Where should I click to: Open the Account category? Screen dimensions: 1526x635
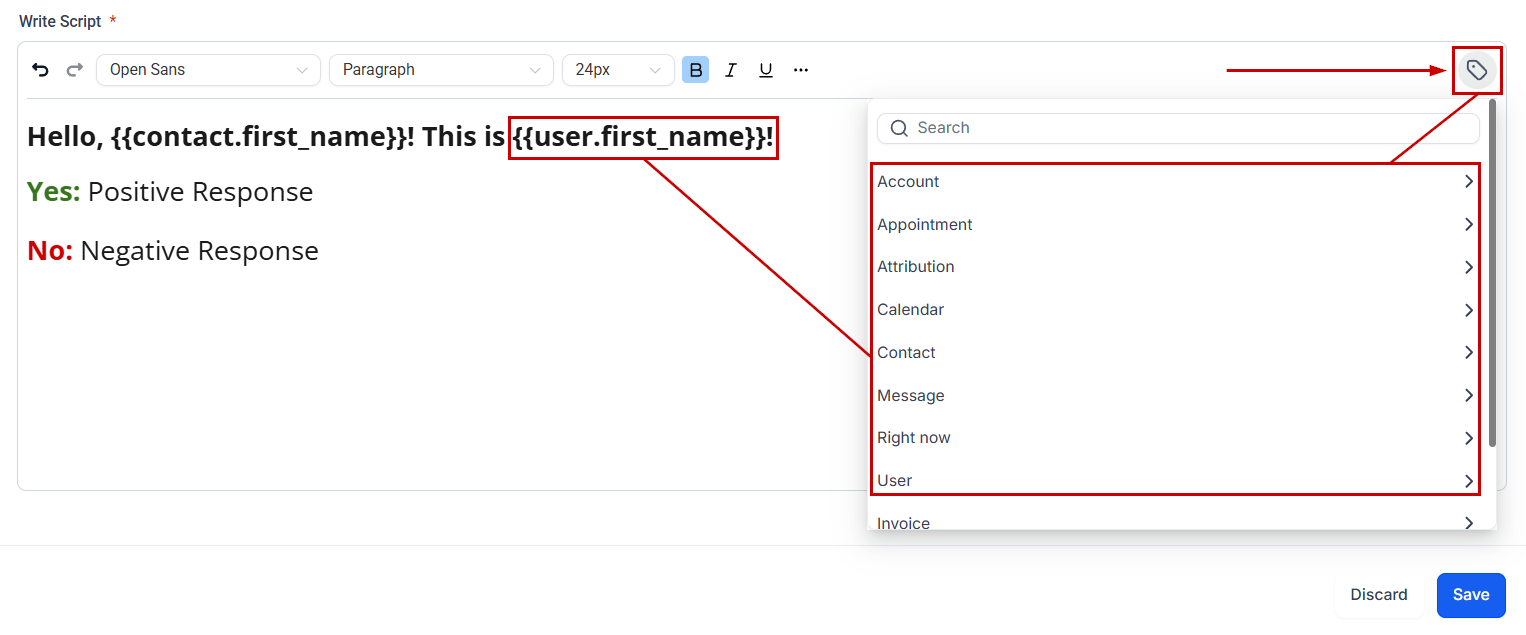pyautogui.click(x=1176, y=181)
